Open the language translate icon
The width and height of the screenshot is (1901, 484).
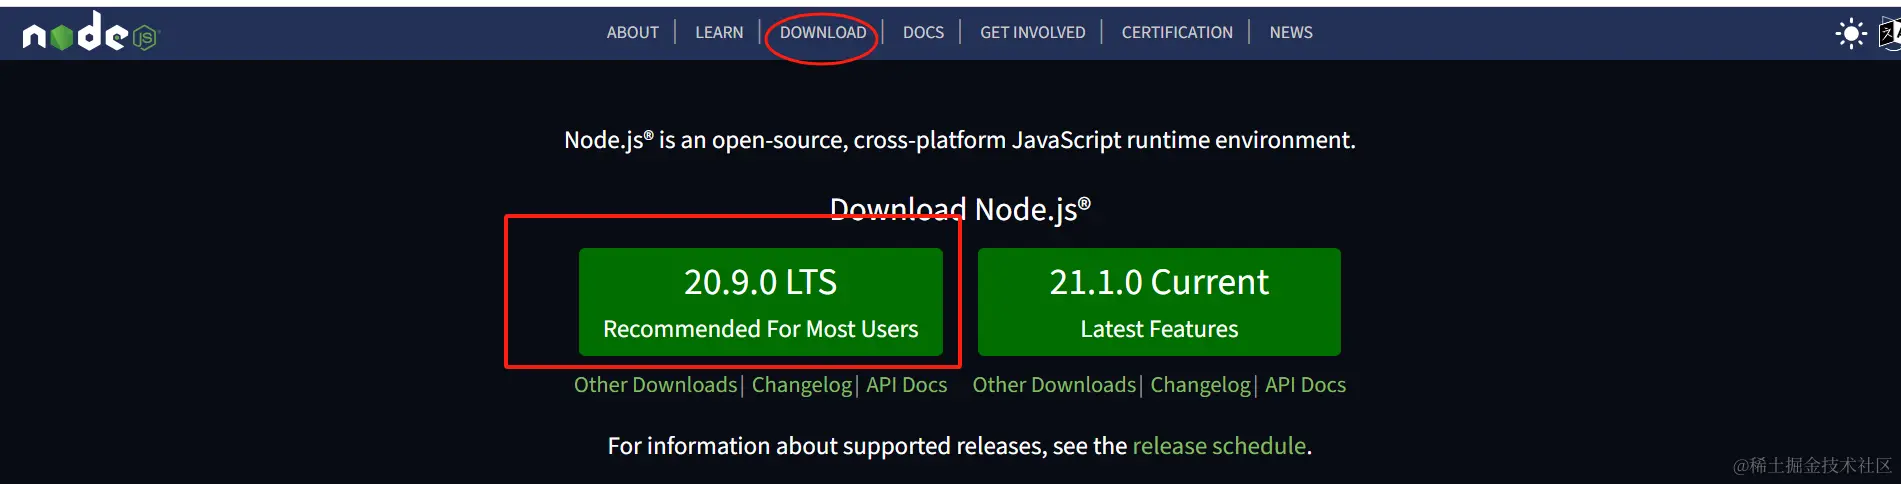(1890, 33)
